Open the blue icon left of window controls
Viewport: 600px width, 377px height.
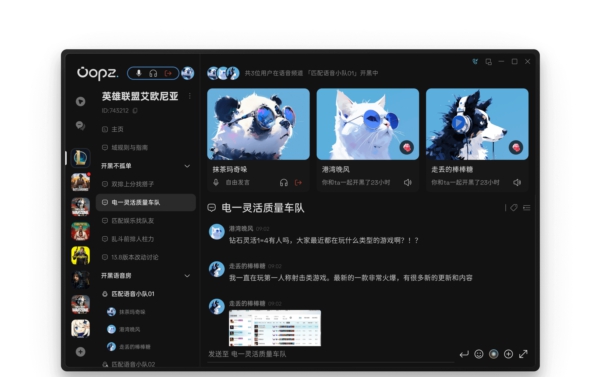click(475, 62)
